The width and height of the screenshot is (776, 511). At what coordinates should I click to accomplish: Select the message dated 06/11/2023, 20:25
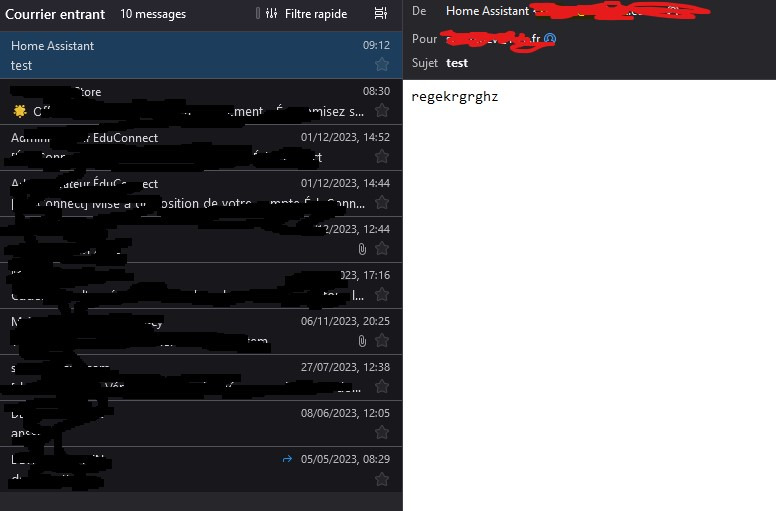[201, 331]
